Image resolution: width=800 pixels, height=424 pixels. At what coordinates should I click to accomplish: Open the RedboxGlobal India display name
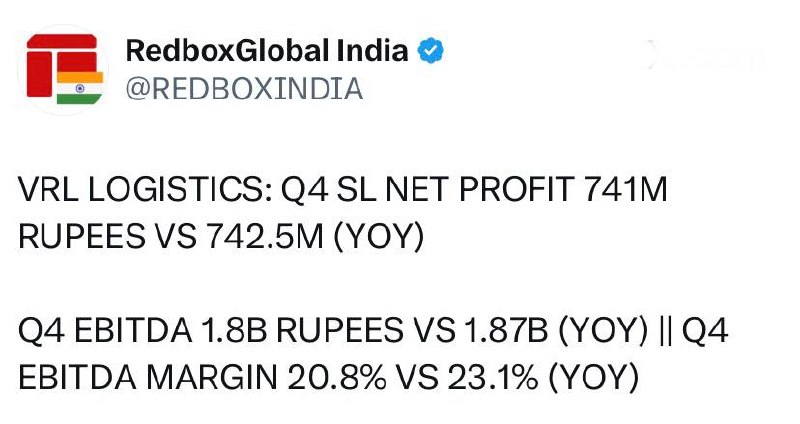(x=267, y=51)
